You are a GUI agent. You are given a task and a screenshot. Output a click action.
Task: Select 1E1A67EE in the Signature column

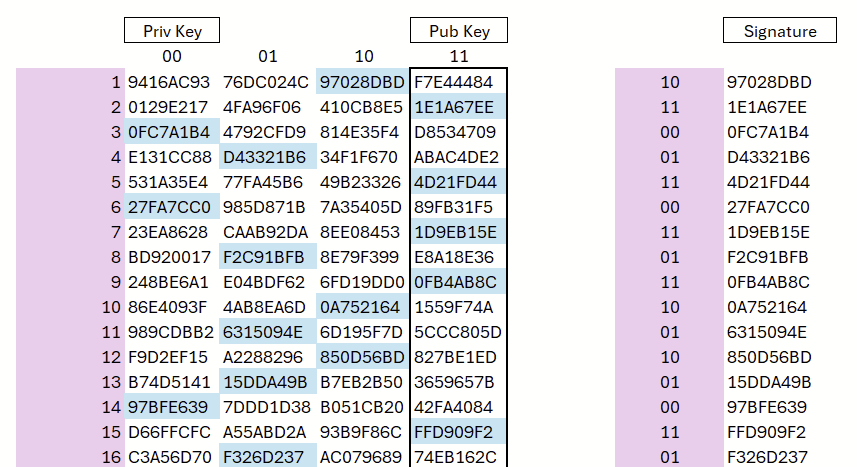tap(769, 107)
